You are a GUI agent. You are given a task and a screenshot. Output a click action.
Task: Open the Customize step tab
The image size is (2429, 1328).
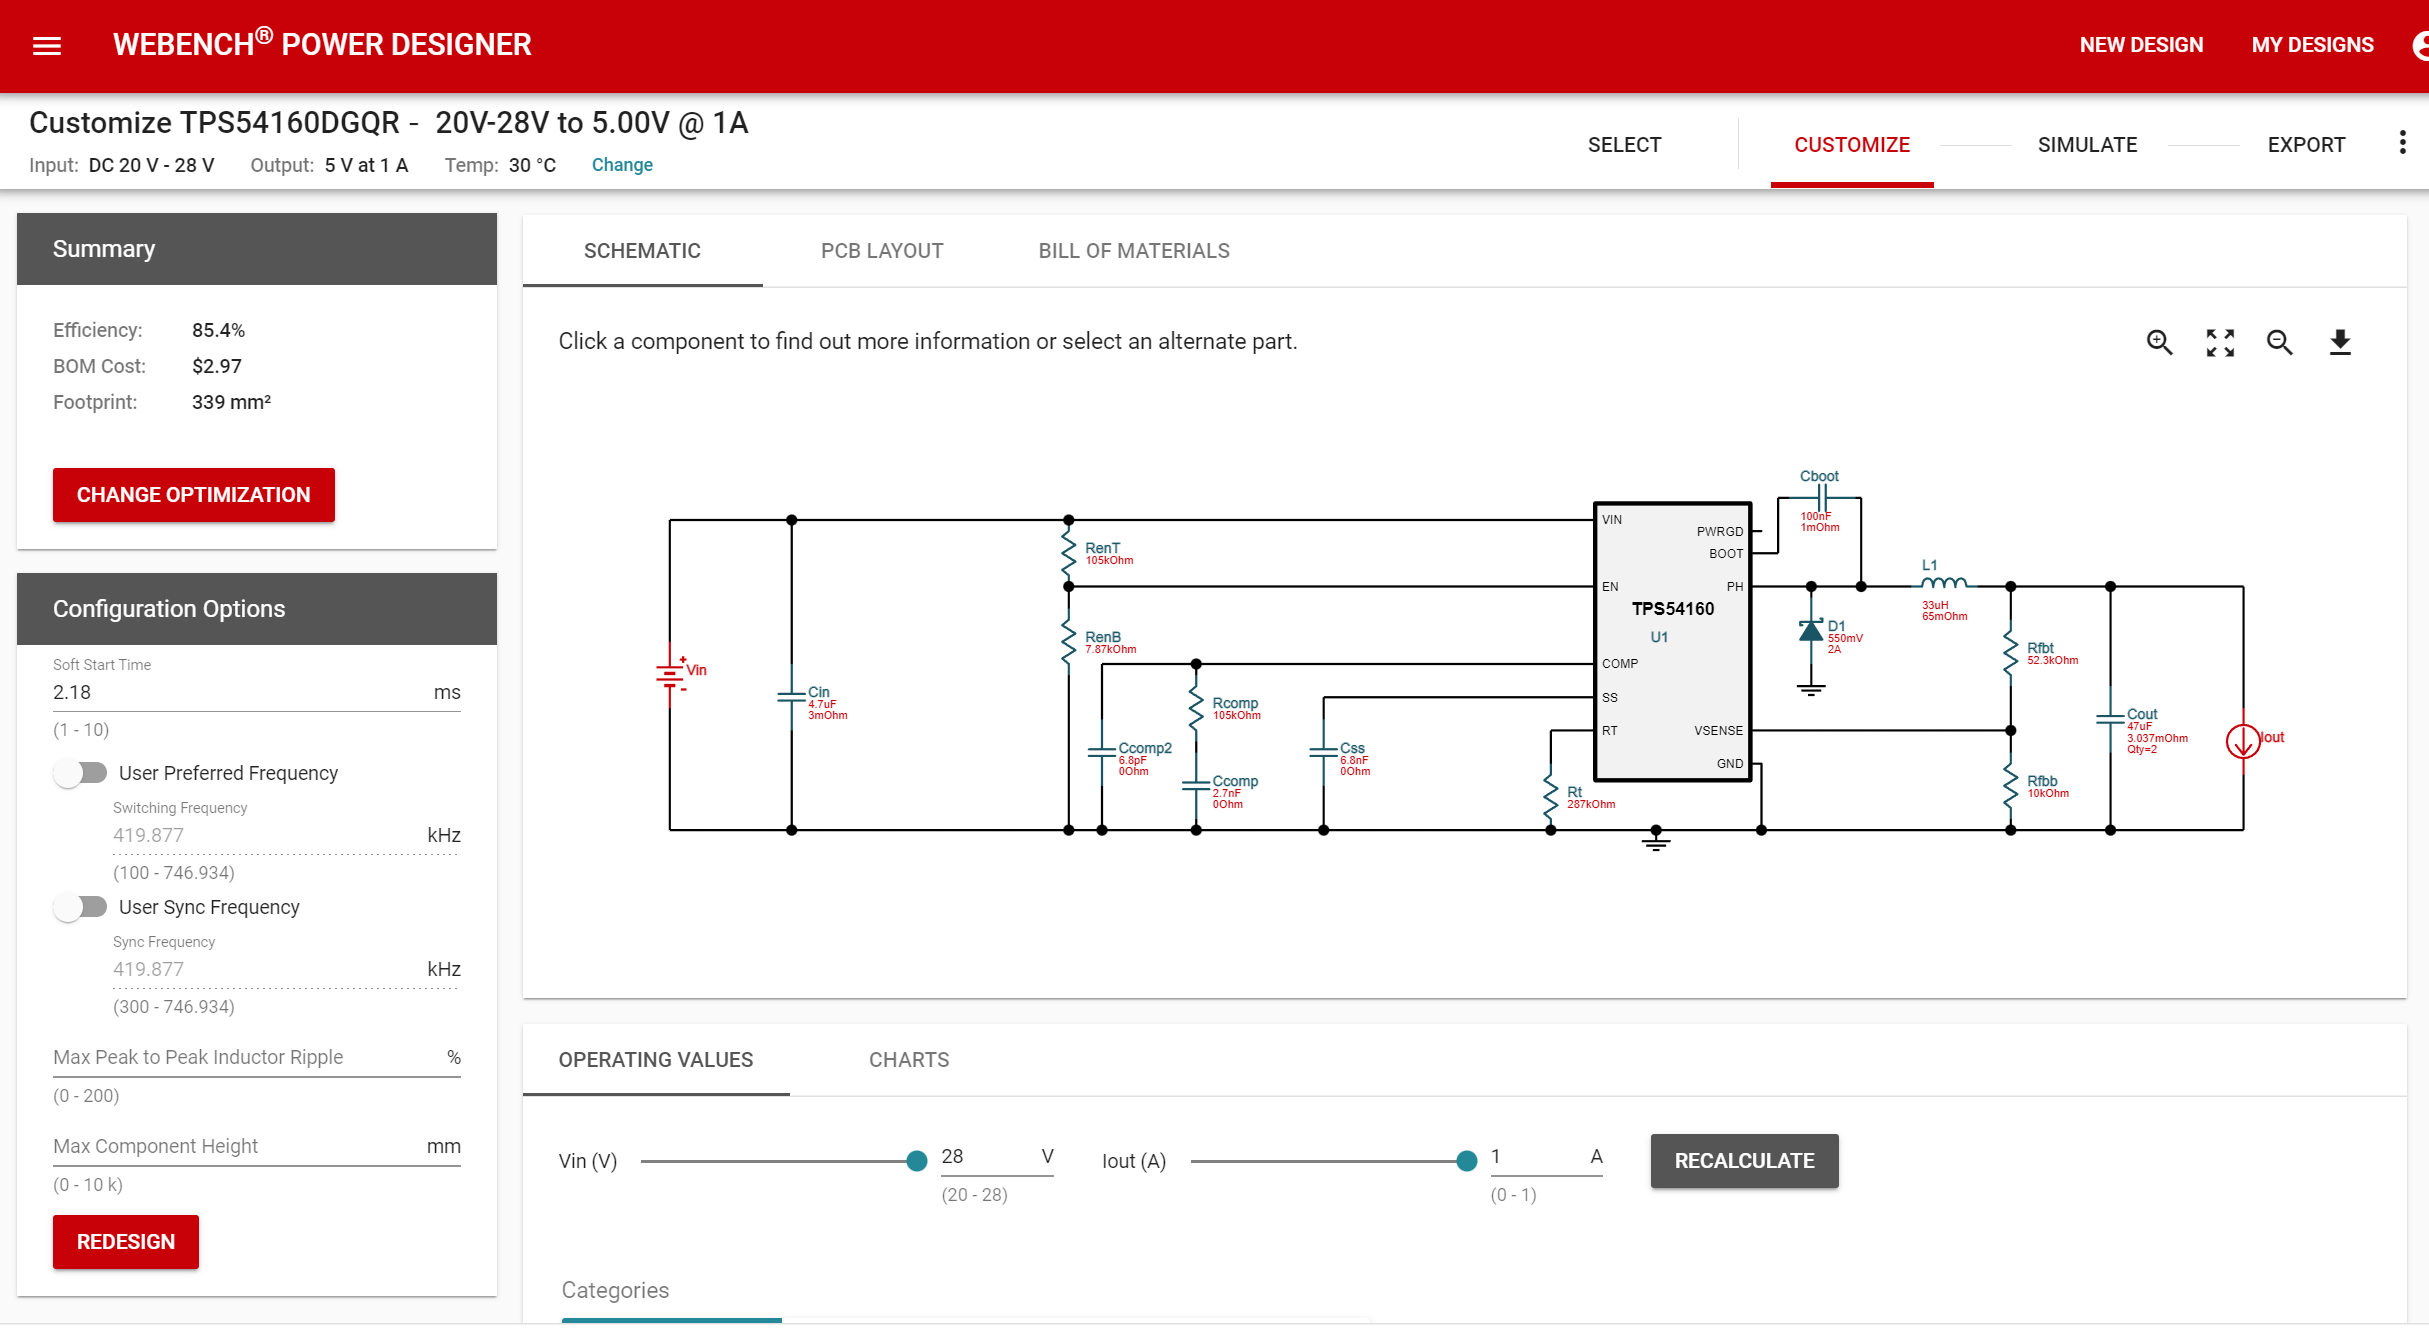click(x=1852, y=145)
